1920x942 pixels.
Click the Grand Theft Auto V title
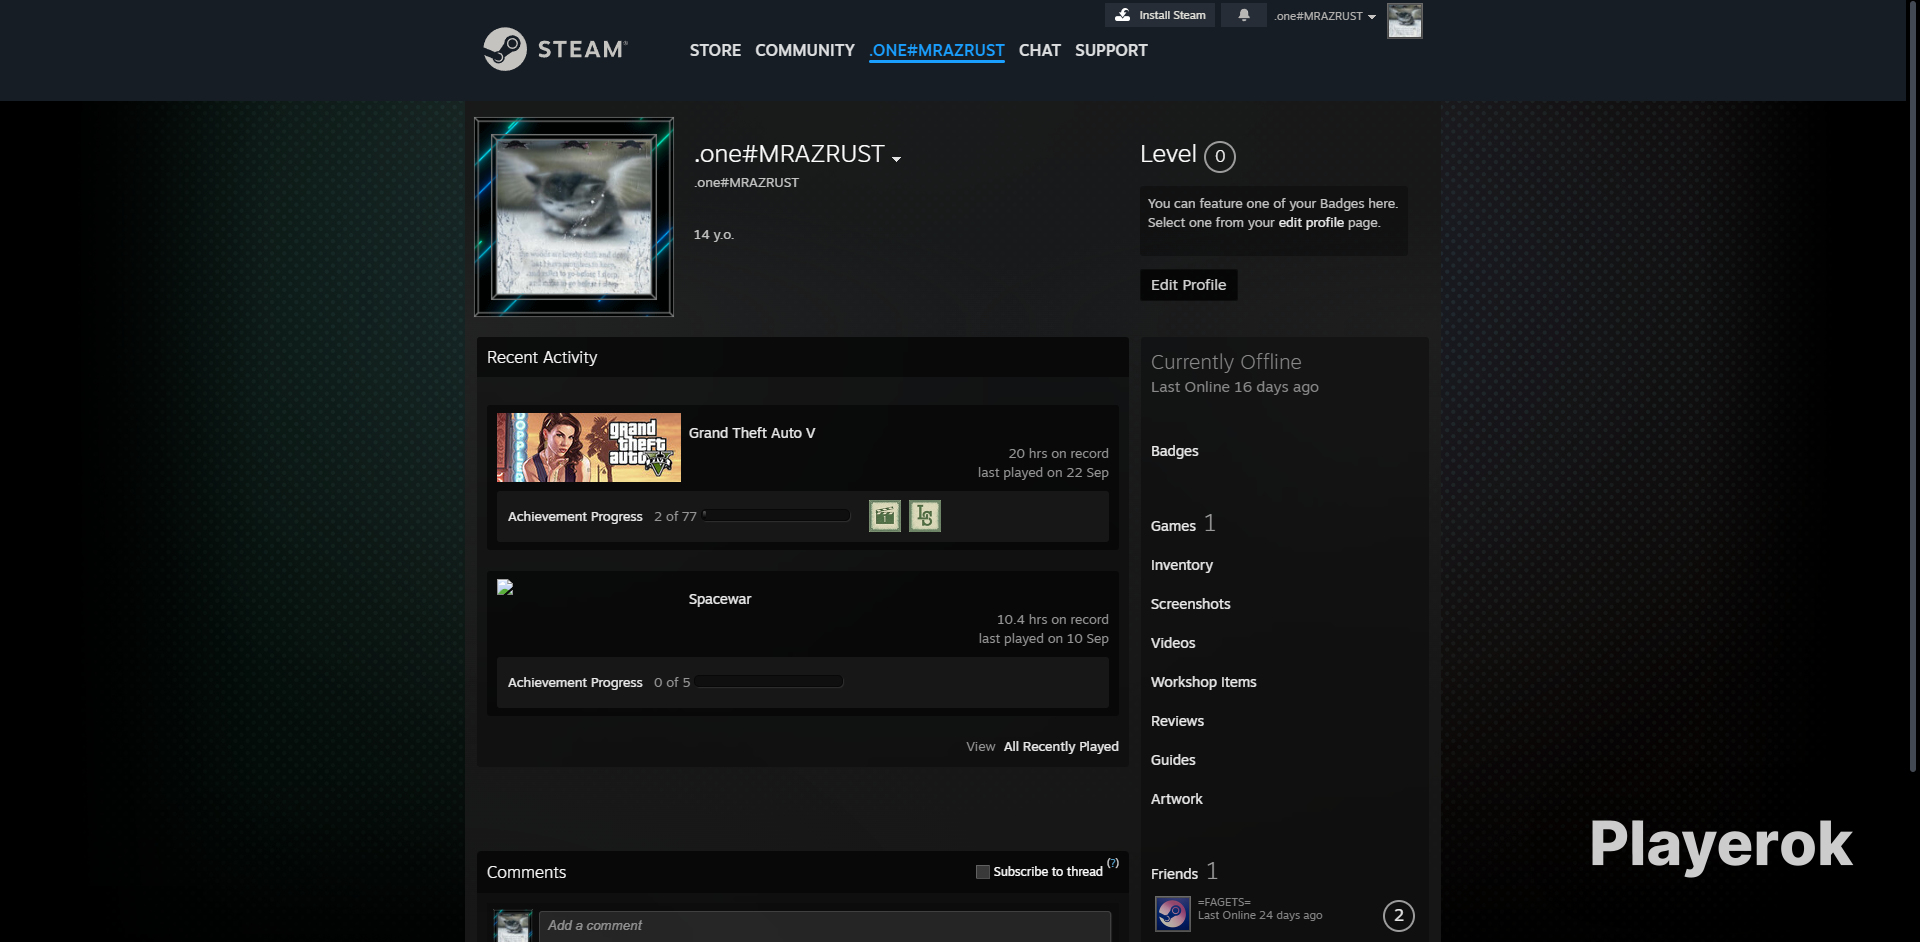click(x=752, y=433)
